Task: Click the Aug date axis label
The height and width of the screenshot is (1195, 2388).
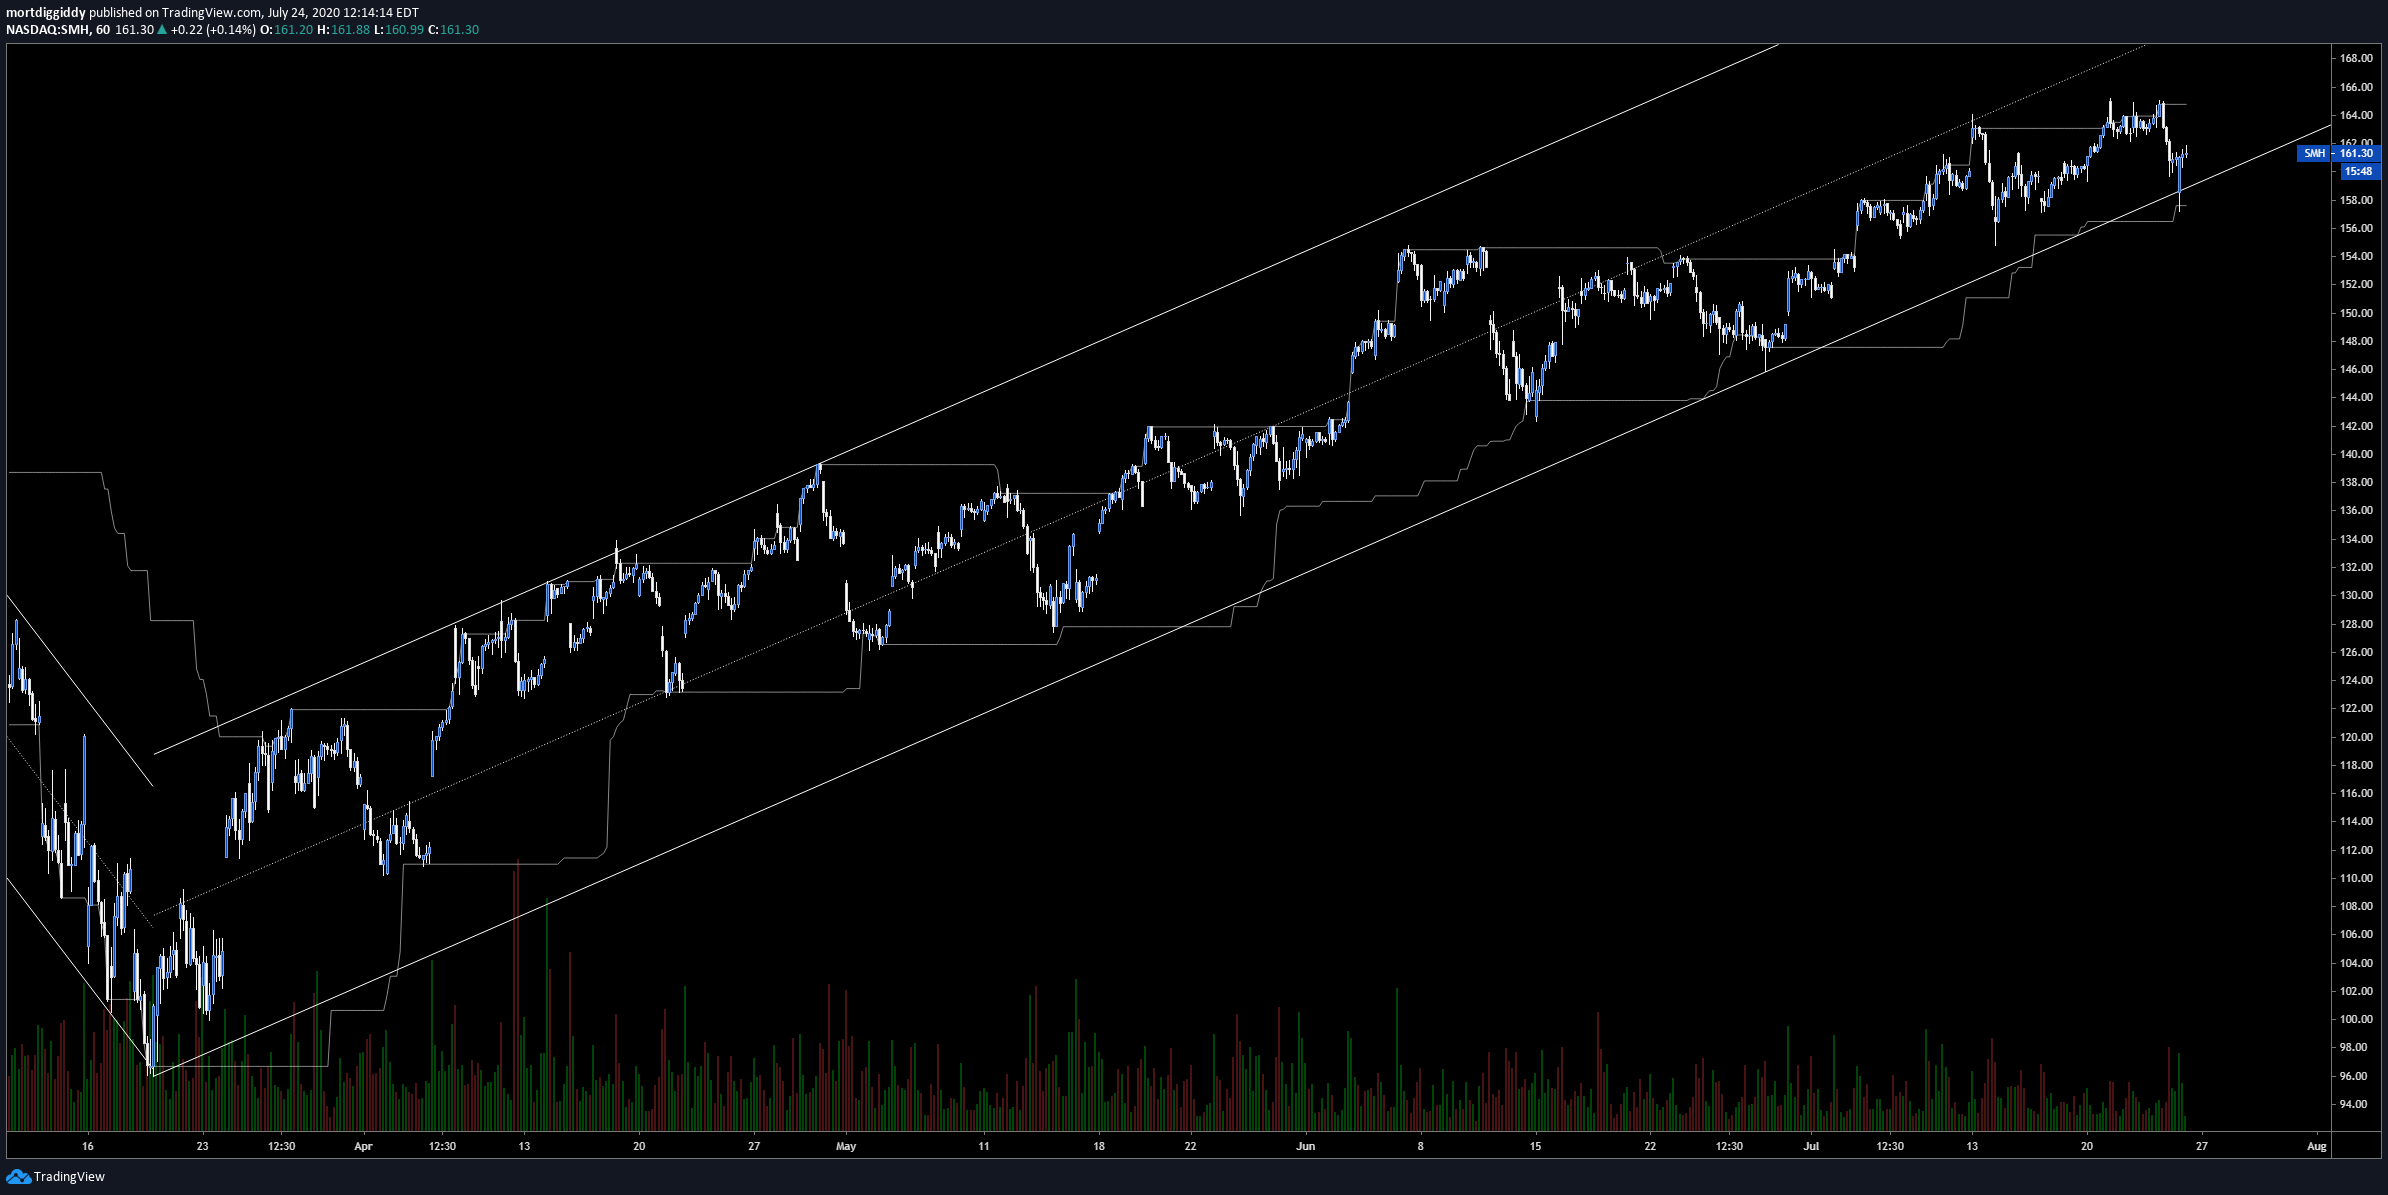Action: pyautogui.click(x=2317, y=1146)
